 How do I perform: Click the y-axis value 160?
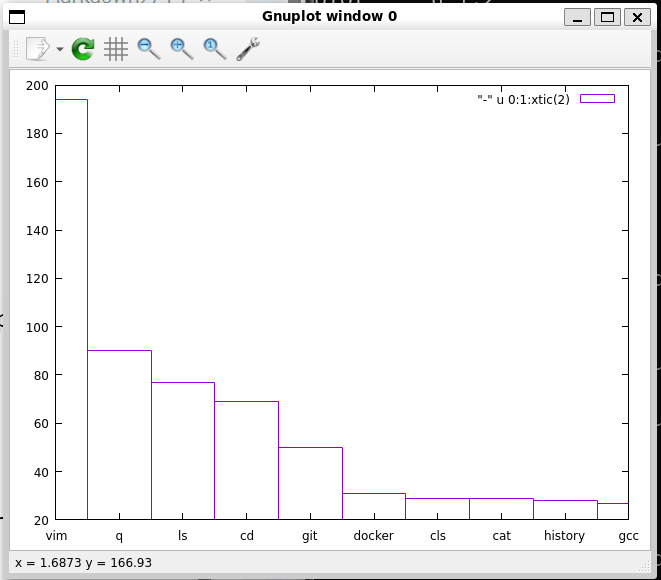(x=37, y=183)
